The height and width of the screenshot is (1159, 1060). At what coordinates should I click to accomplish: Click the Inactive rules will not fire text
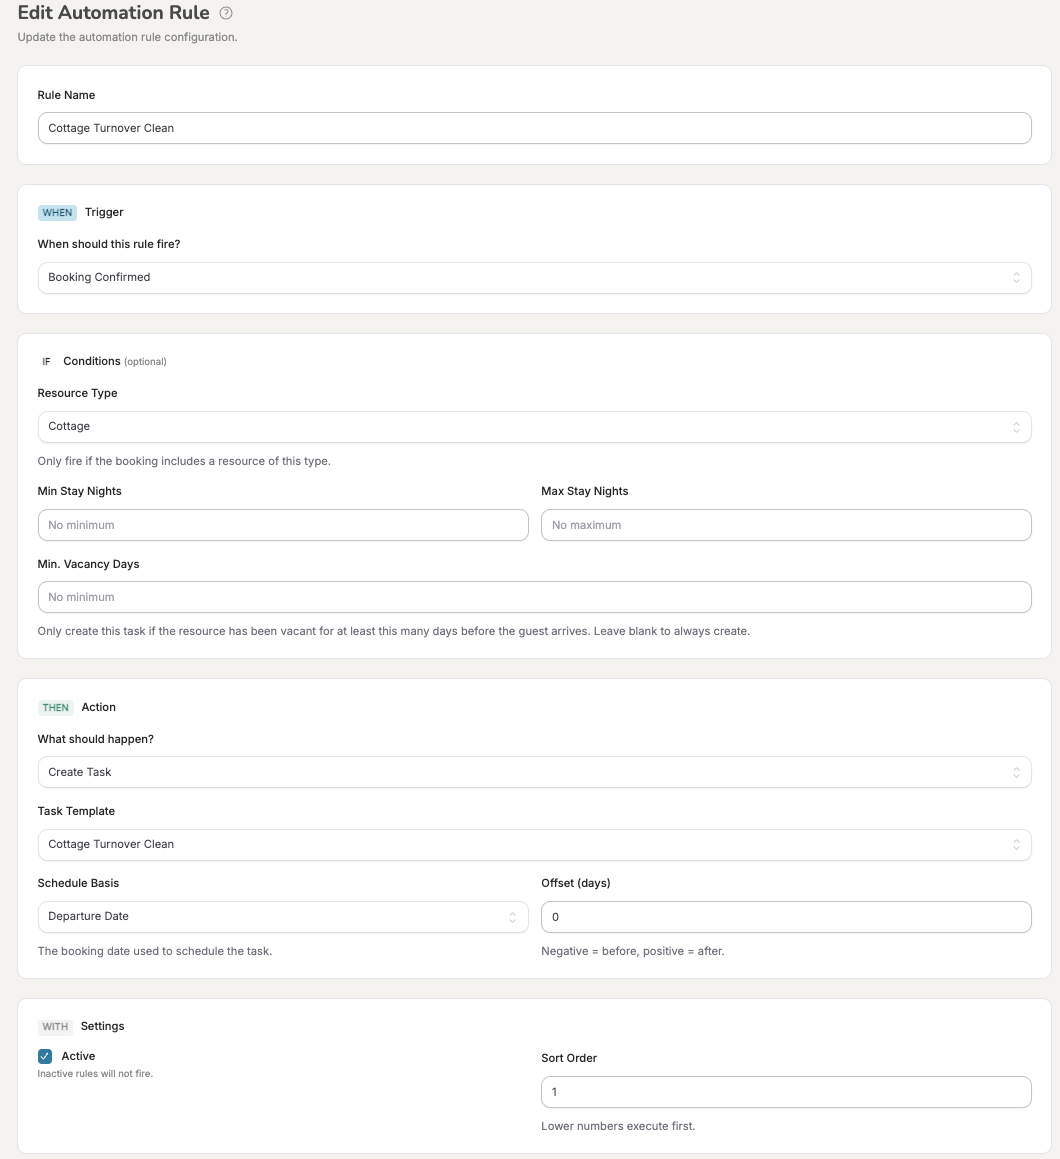click(x=95, y=1073)
